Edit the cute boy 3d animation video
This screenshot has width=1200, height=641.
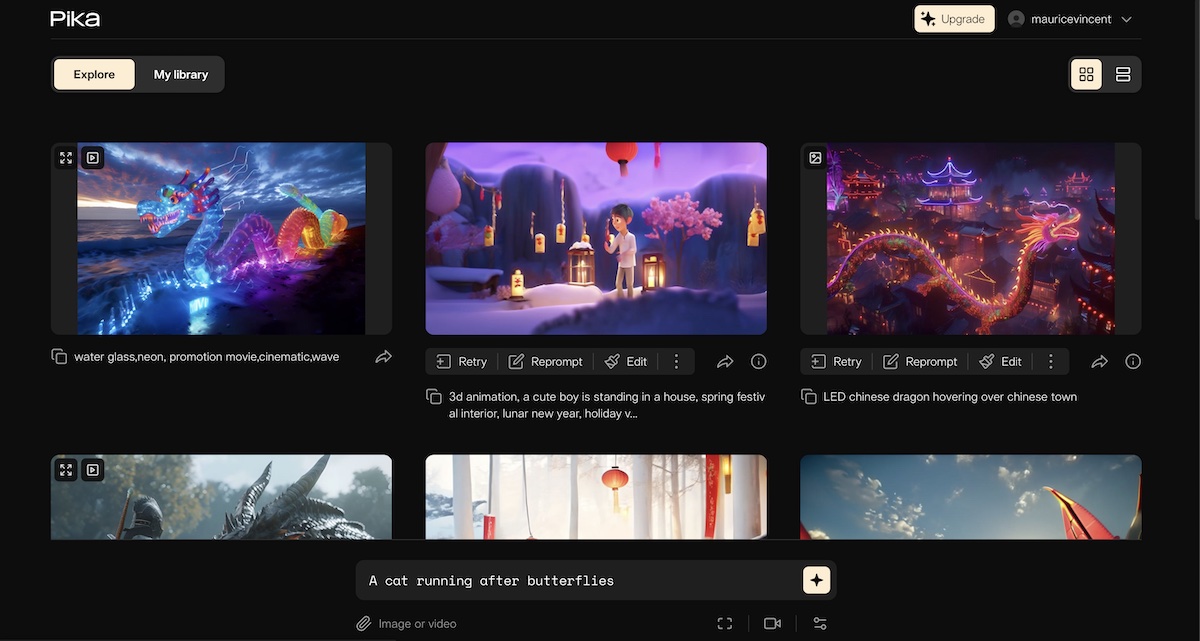tap(626, 362)
